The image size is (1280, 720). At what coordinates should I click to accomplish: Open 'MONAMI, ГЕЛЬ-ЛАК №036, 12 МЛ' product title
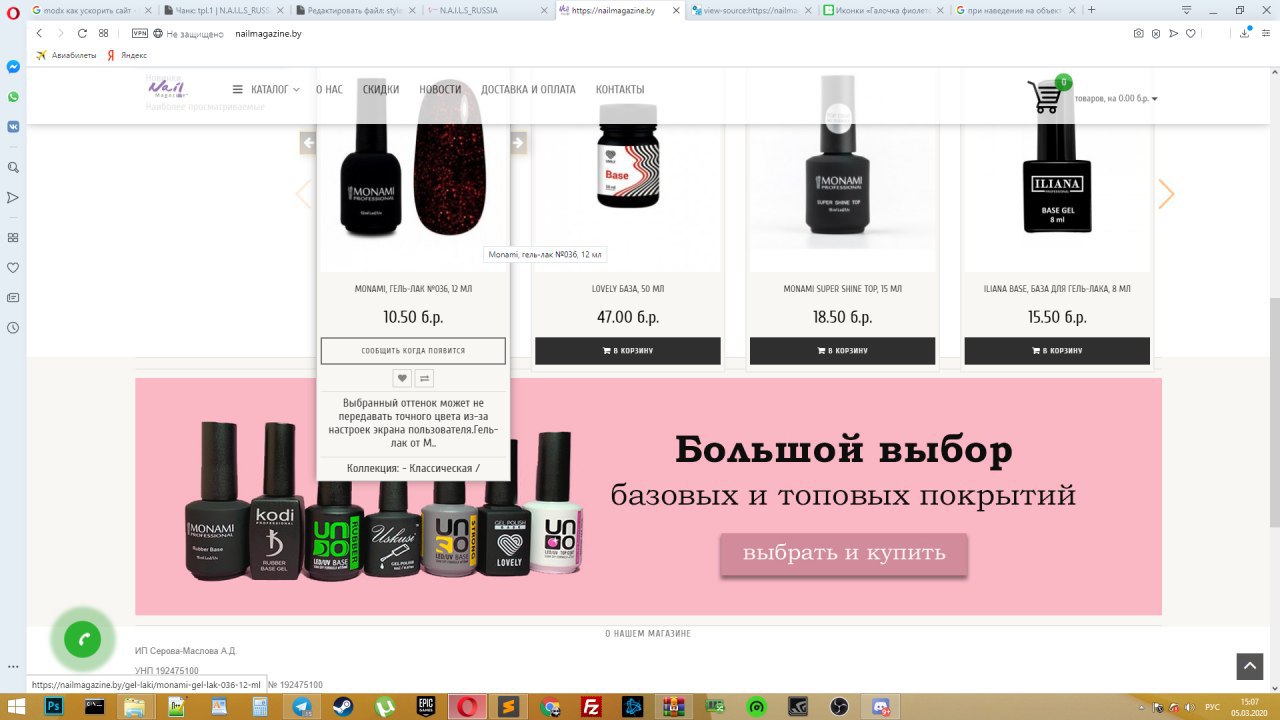[x=413, y=289]
